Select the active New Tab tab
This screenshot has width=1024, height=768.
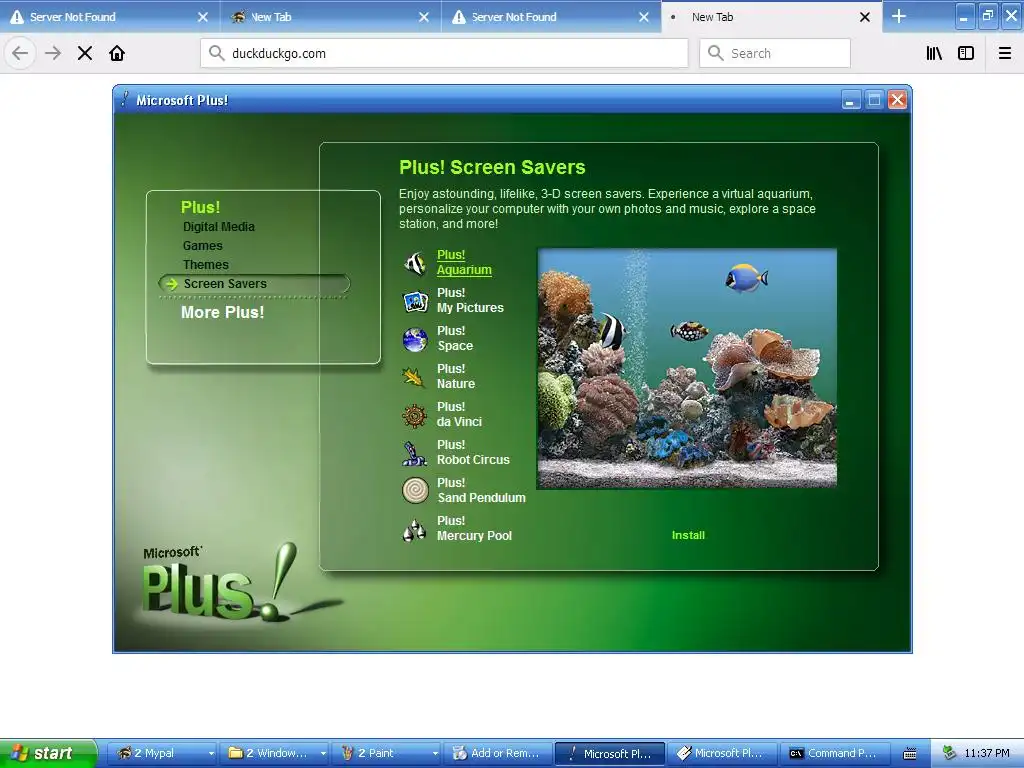click(x=771, y=17)
